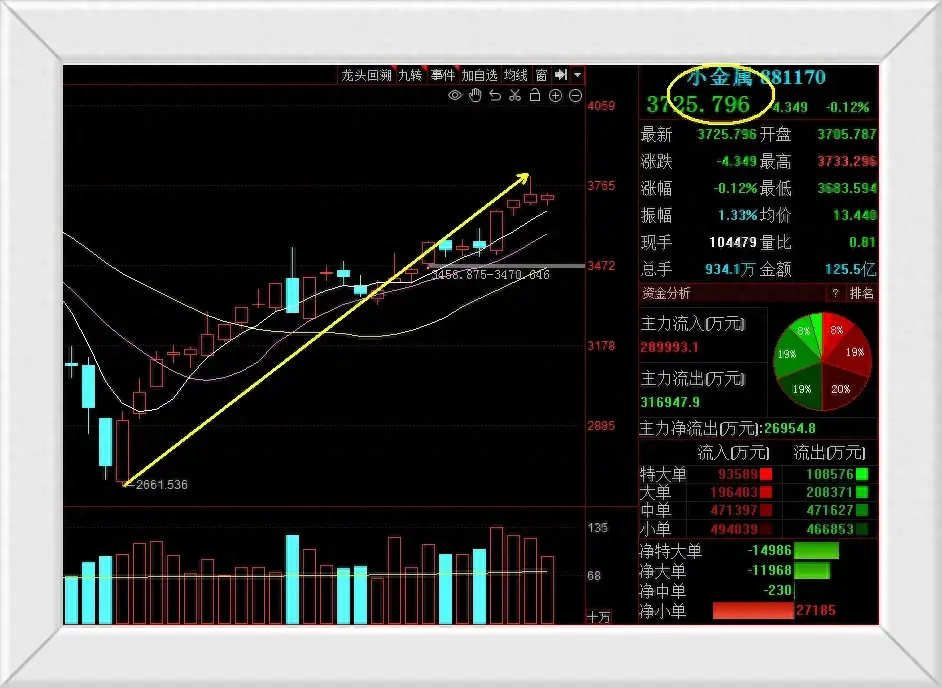Click the 排名 ranking button

pos(861,293)
